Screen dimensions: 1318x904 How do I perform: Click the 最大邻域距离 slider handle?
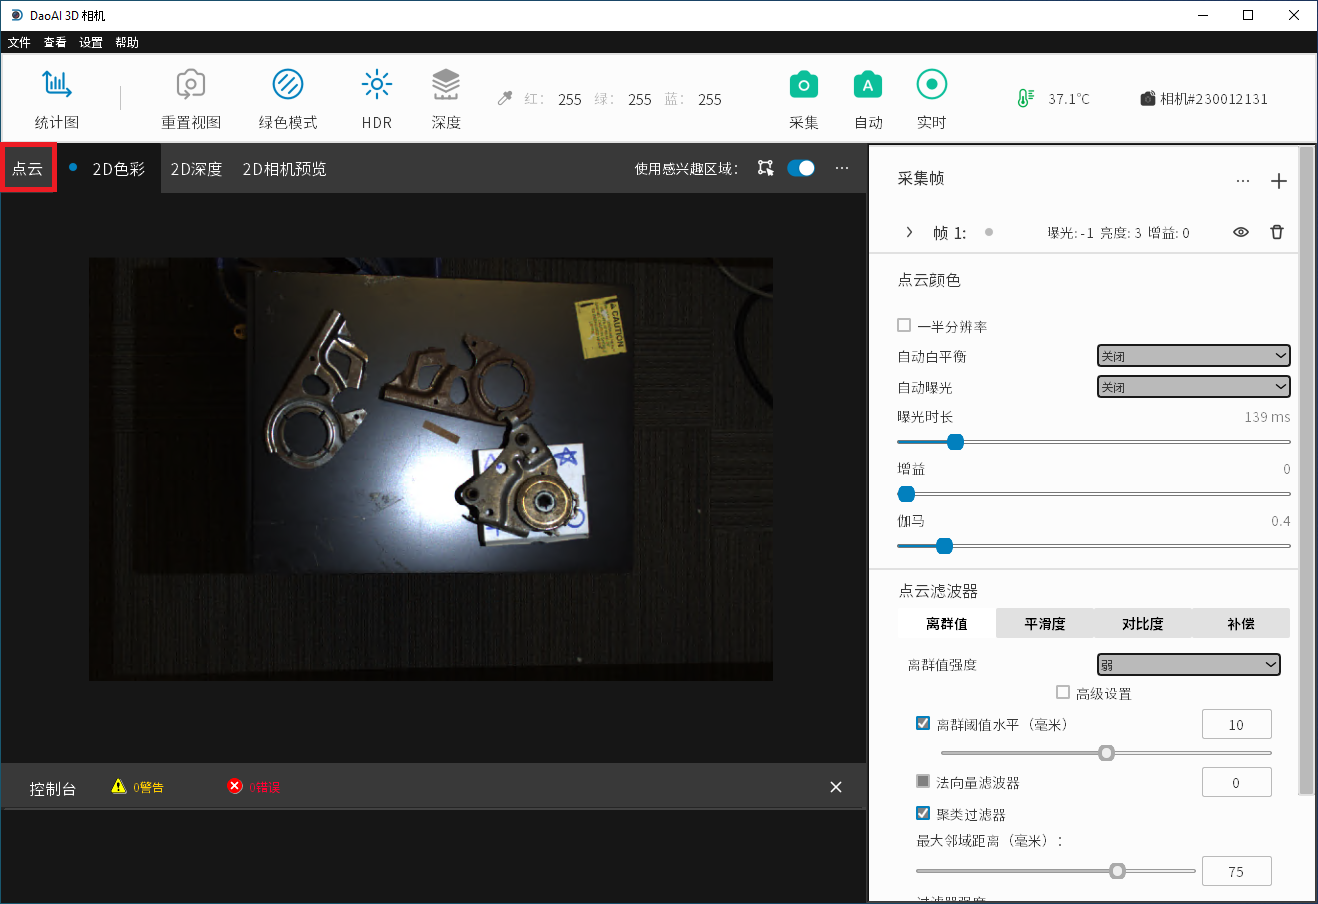1118,871
